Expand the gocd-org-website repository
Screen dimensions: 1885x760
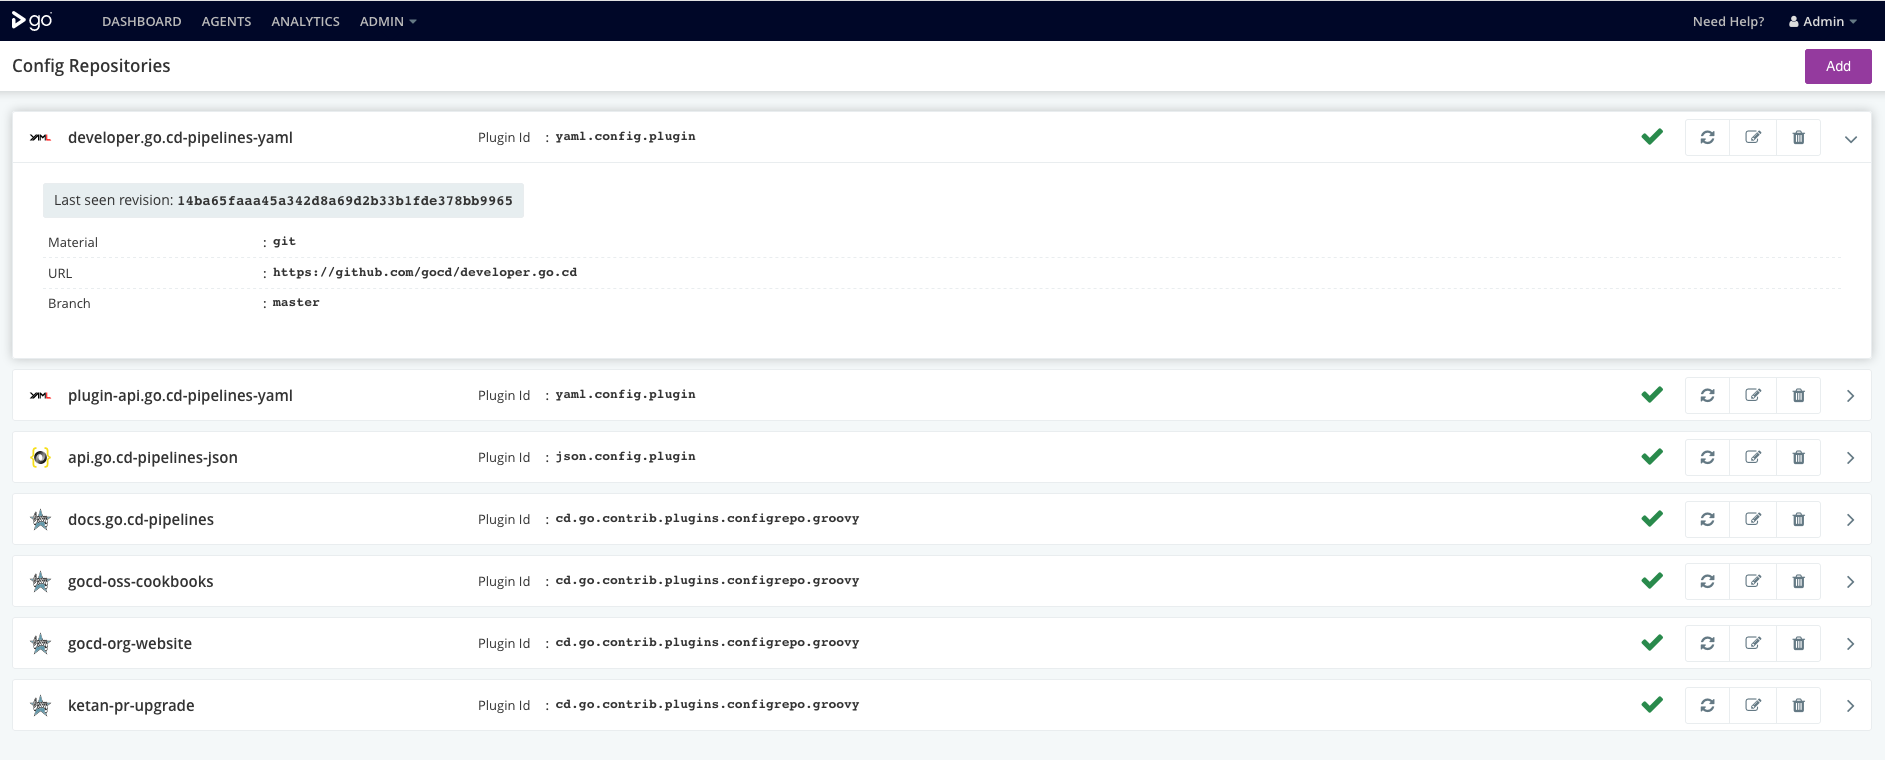tap(1851, 644)
